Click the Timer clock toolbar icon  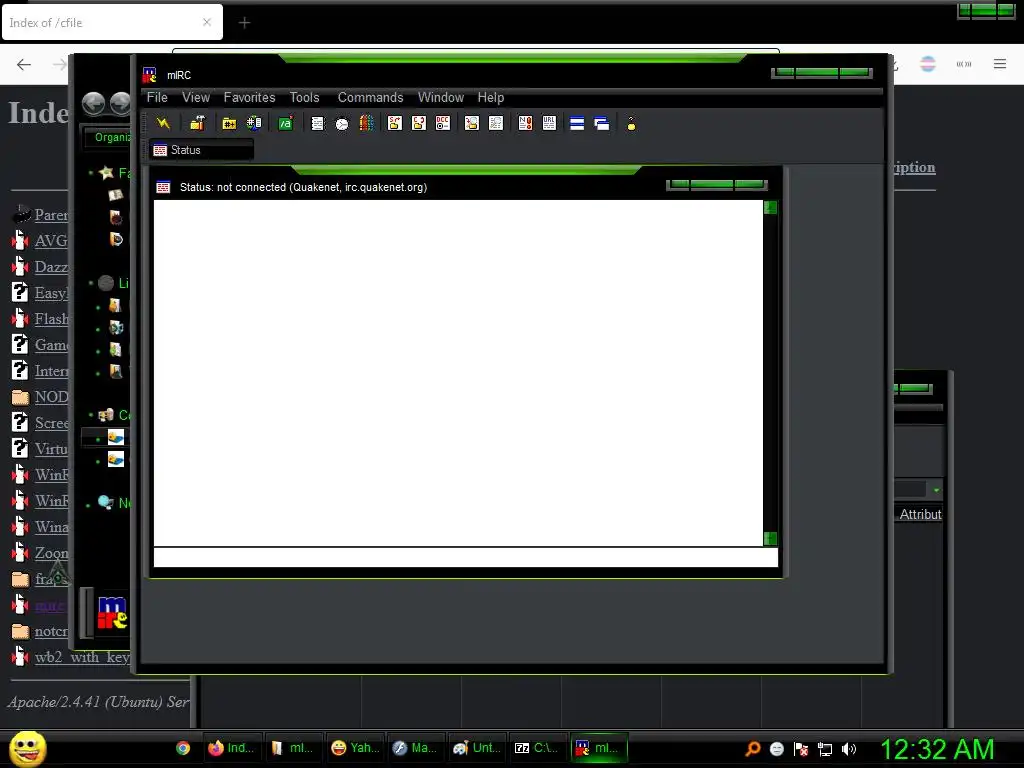[342, 123]
